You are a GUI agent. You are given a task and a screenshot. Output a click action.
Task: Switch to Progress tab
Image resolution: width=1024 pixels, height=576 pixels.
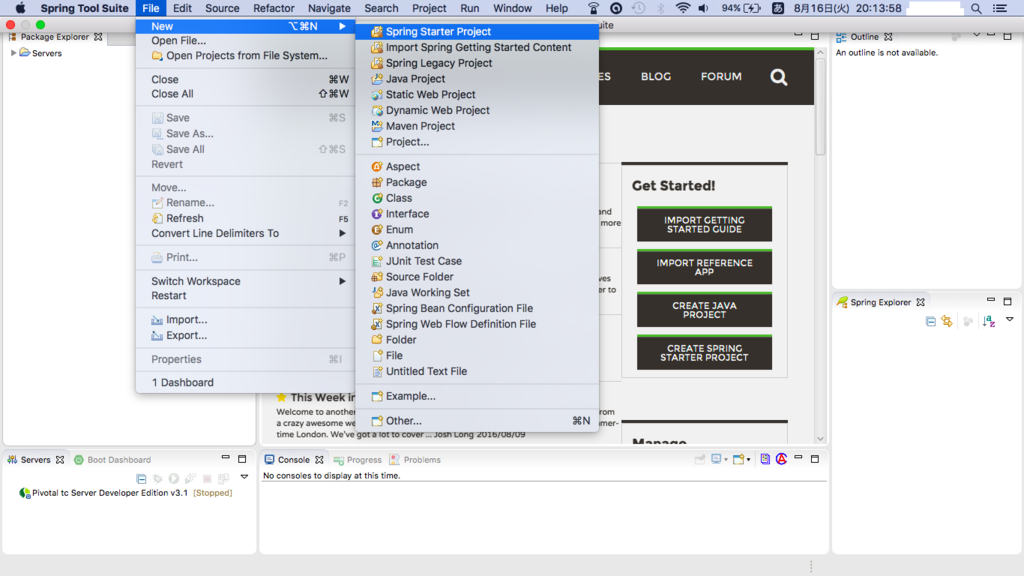357,460
